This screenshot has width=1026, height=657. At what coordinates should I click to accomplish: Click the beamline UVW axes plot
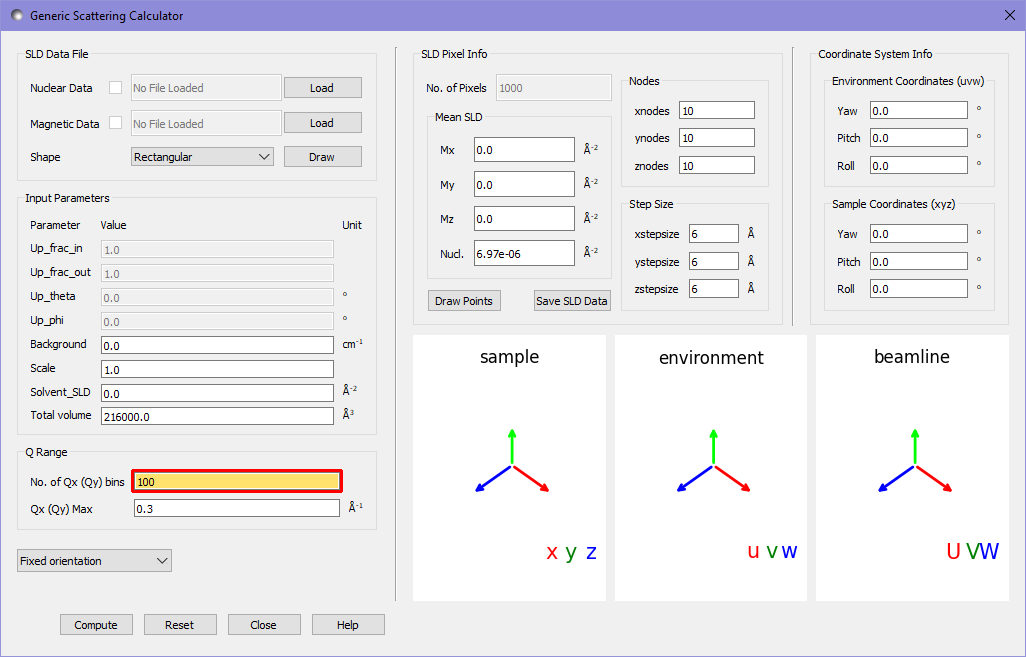(x=912, y=468)
